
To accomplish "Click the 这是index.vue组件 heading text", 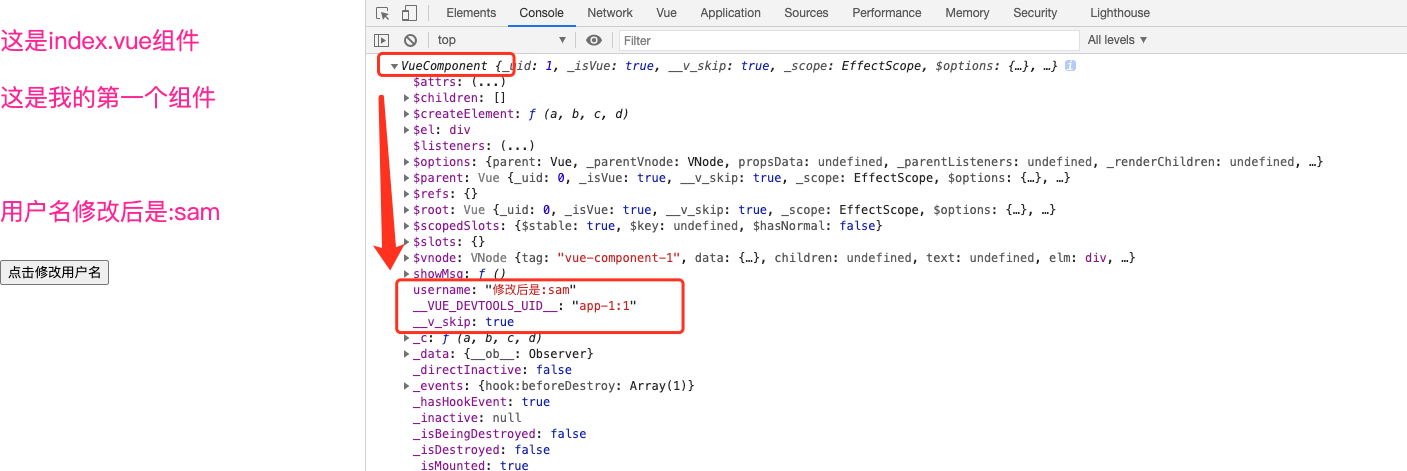I will (100, 41).
